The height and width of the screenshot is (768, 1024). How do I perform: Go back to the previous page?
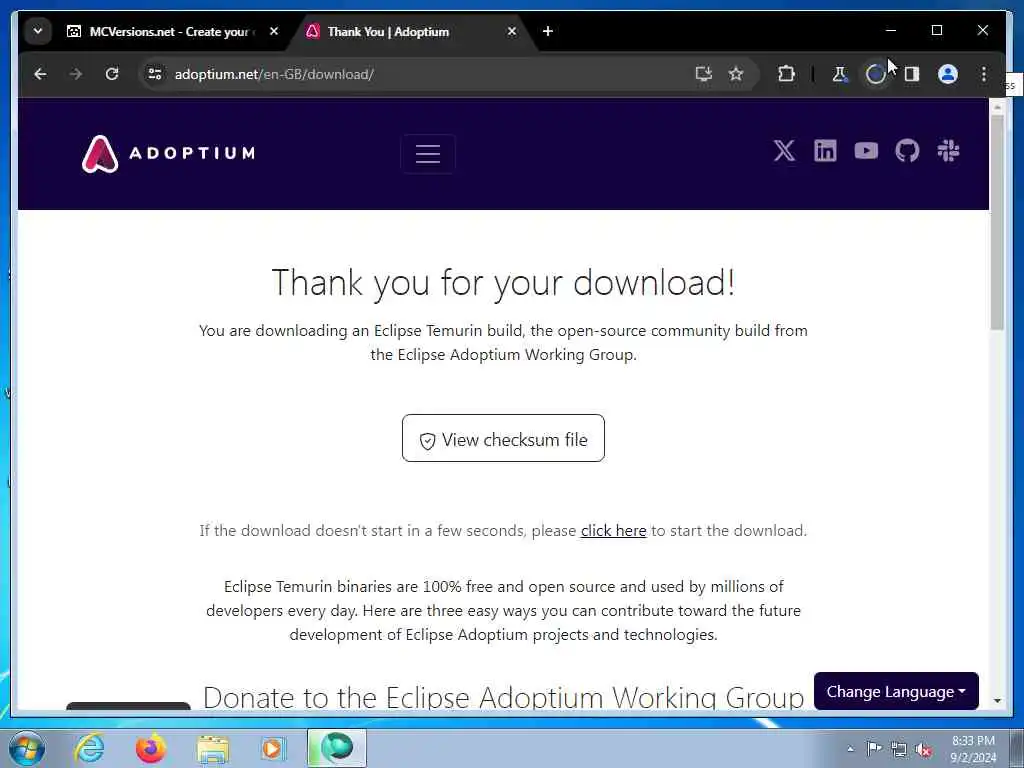(40, 74)
